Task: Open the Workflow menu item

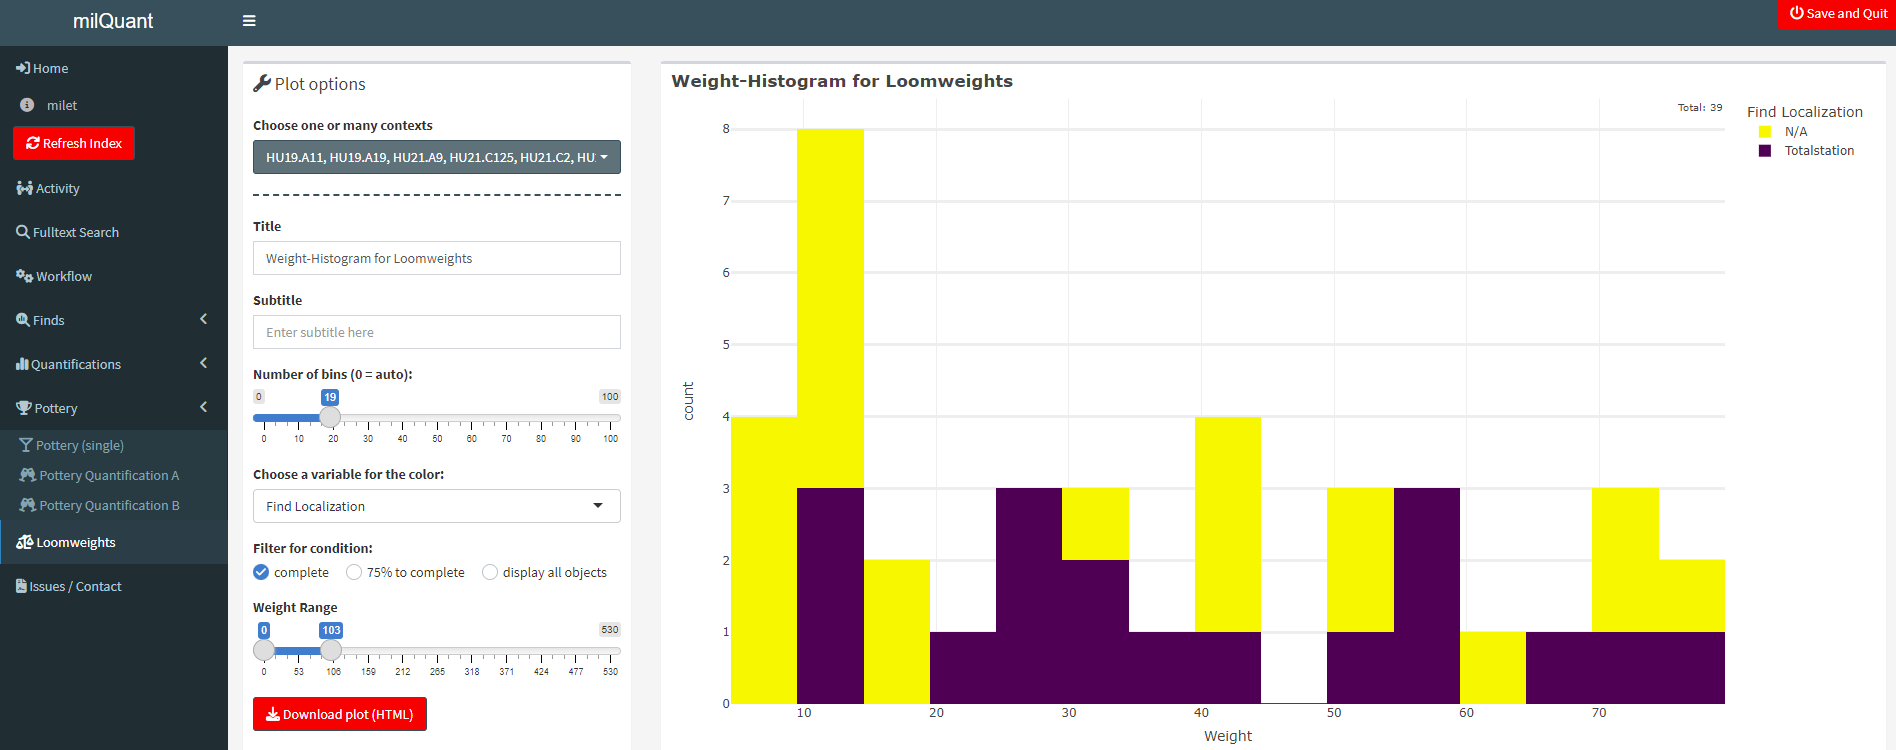Action: pyautogui.click(x=114, y=276)
